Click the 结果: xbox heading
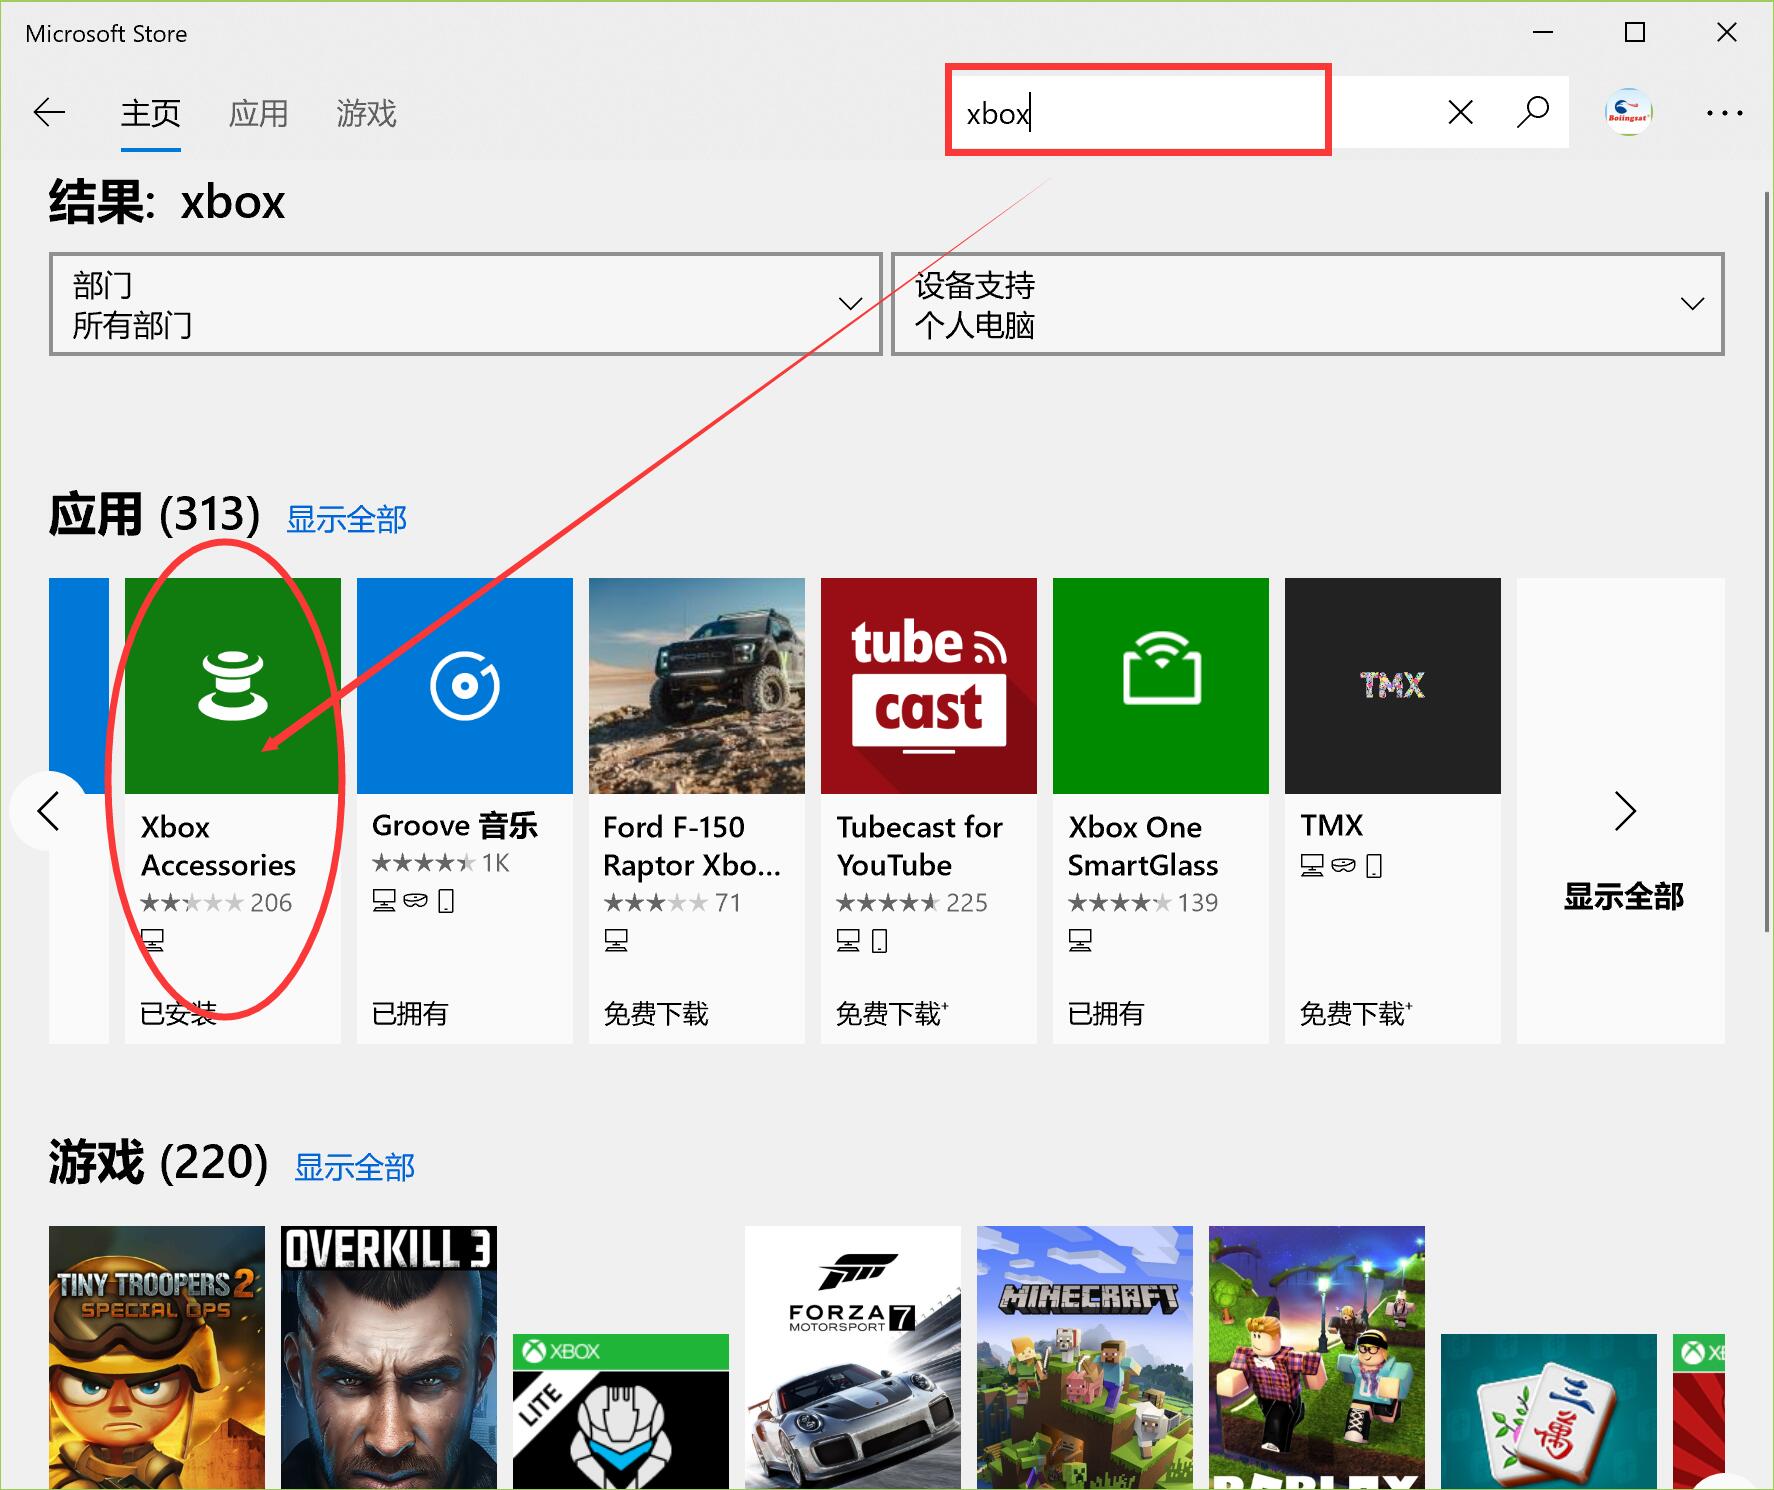 167,202
